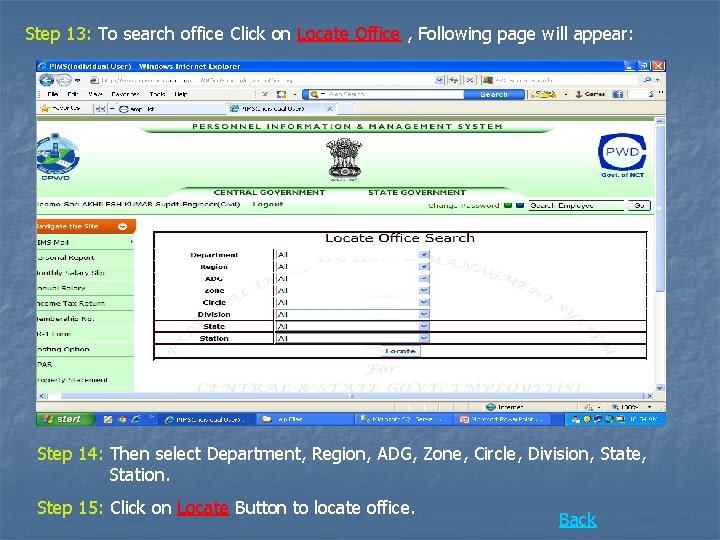Click the blue Search button in toolbar
Viewport: 720px width, 540px height.
click(x=494, y=94)
